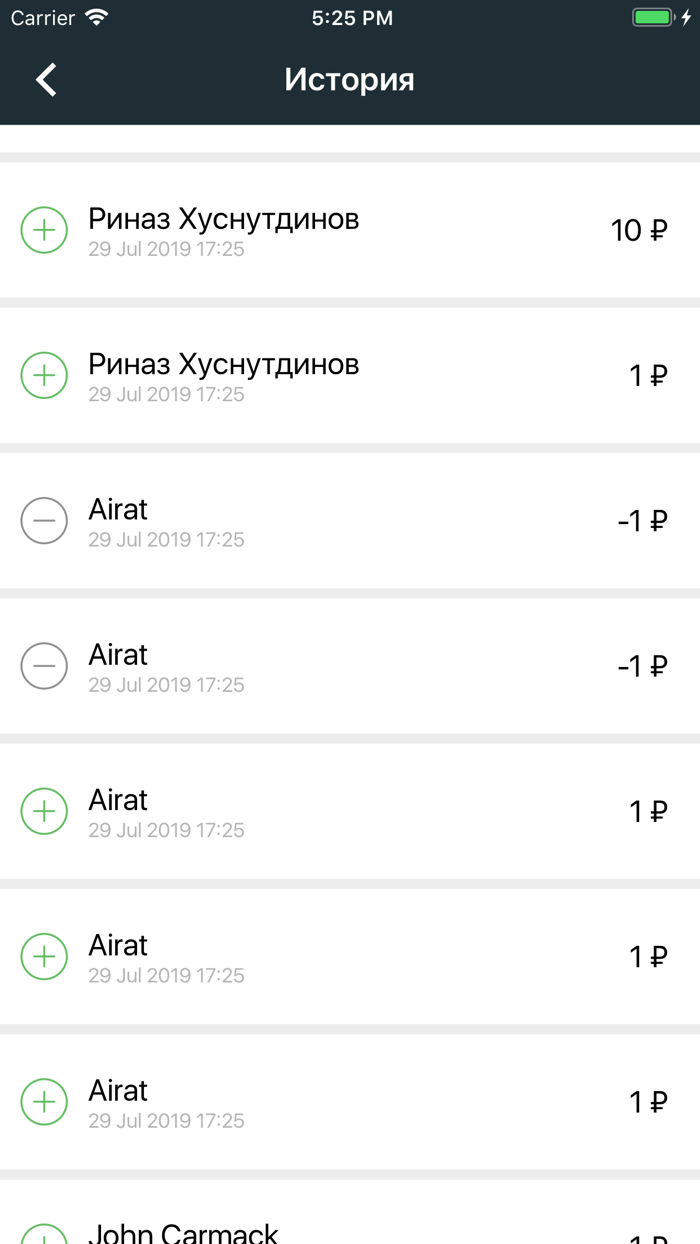Tap the back chevron in the navigation bar
Screen dimensions: 700x1244
click(x=44, y=78)
